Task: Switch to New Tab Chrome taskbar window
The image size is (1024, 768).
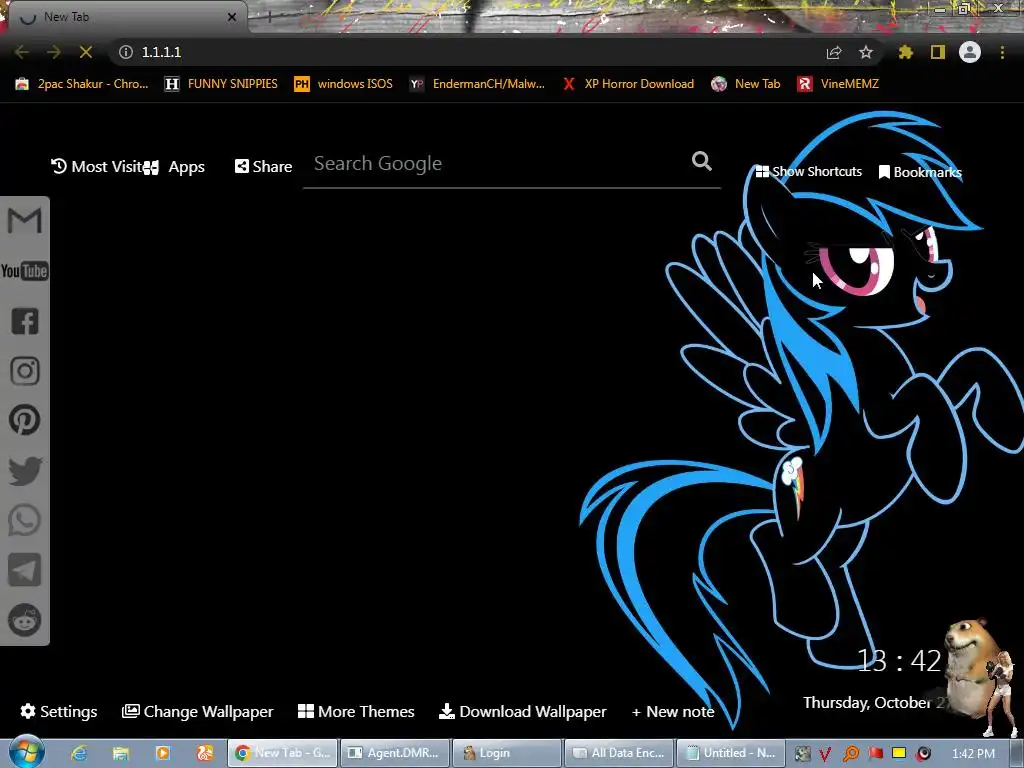Action: [282, 753]
